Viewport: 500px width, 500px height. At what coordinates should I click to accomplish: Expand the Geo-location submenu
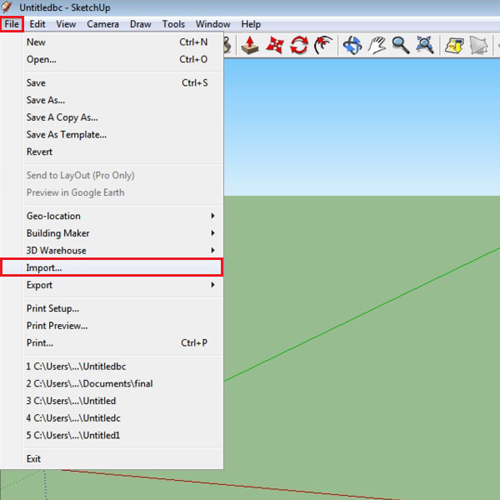click(112, 216)
